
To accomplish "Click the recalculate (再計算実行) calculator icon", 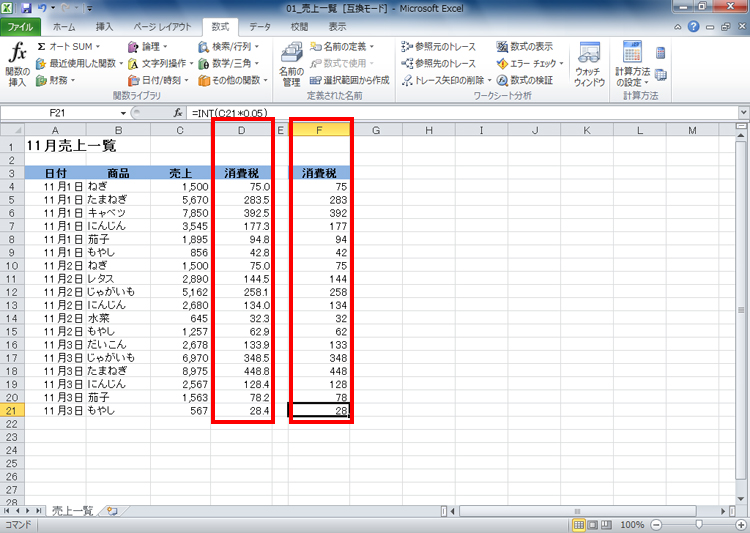I will [661, 53].
